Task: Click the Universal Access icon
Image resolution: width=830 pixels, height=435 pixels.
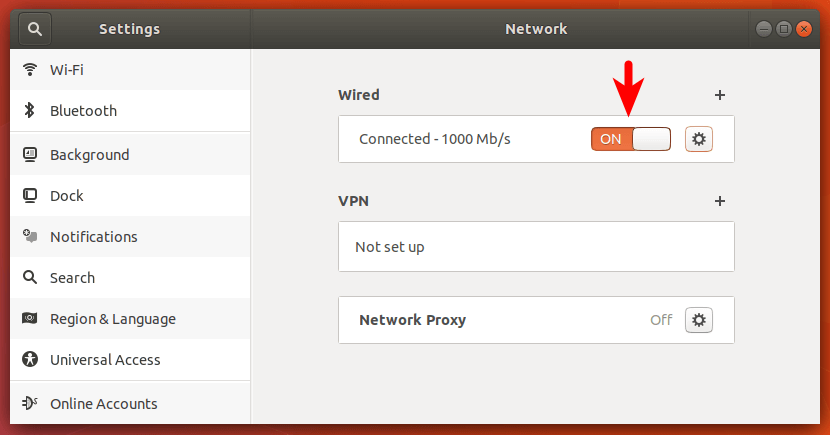Action: [30, 360]
